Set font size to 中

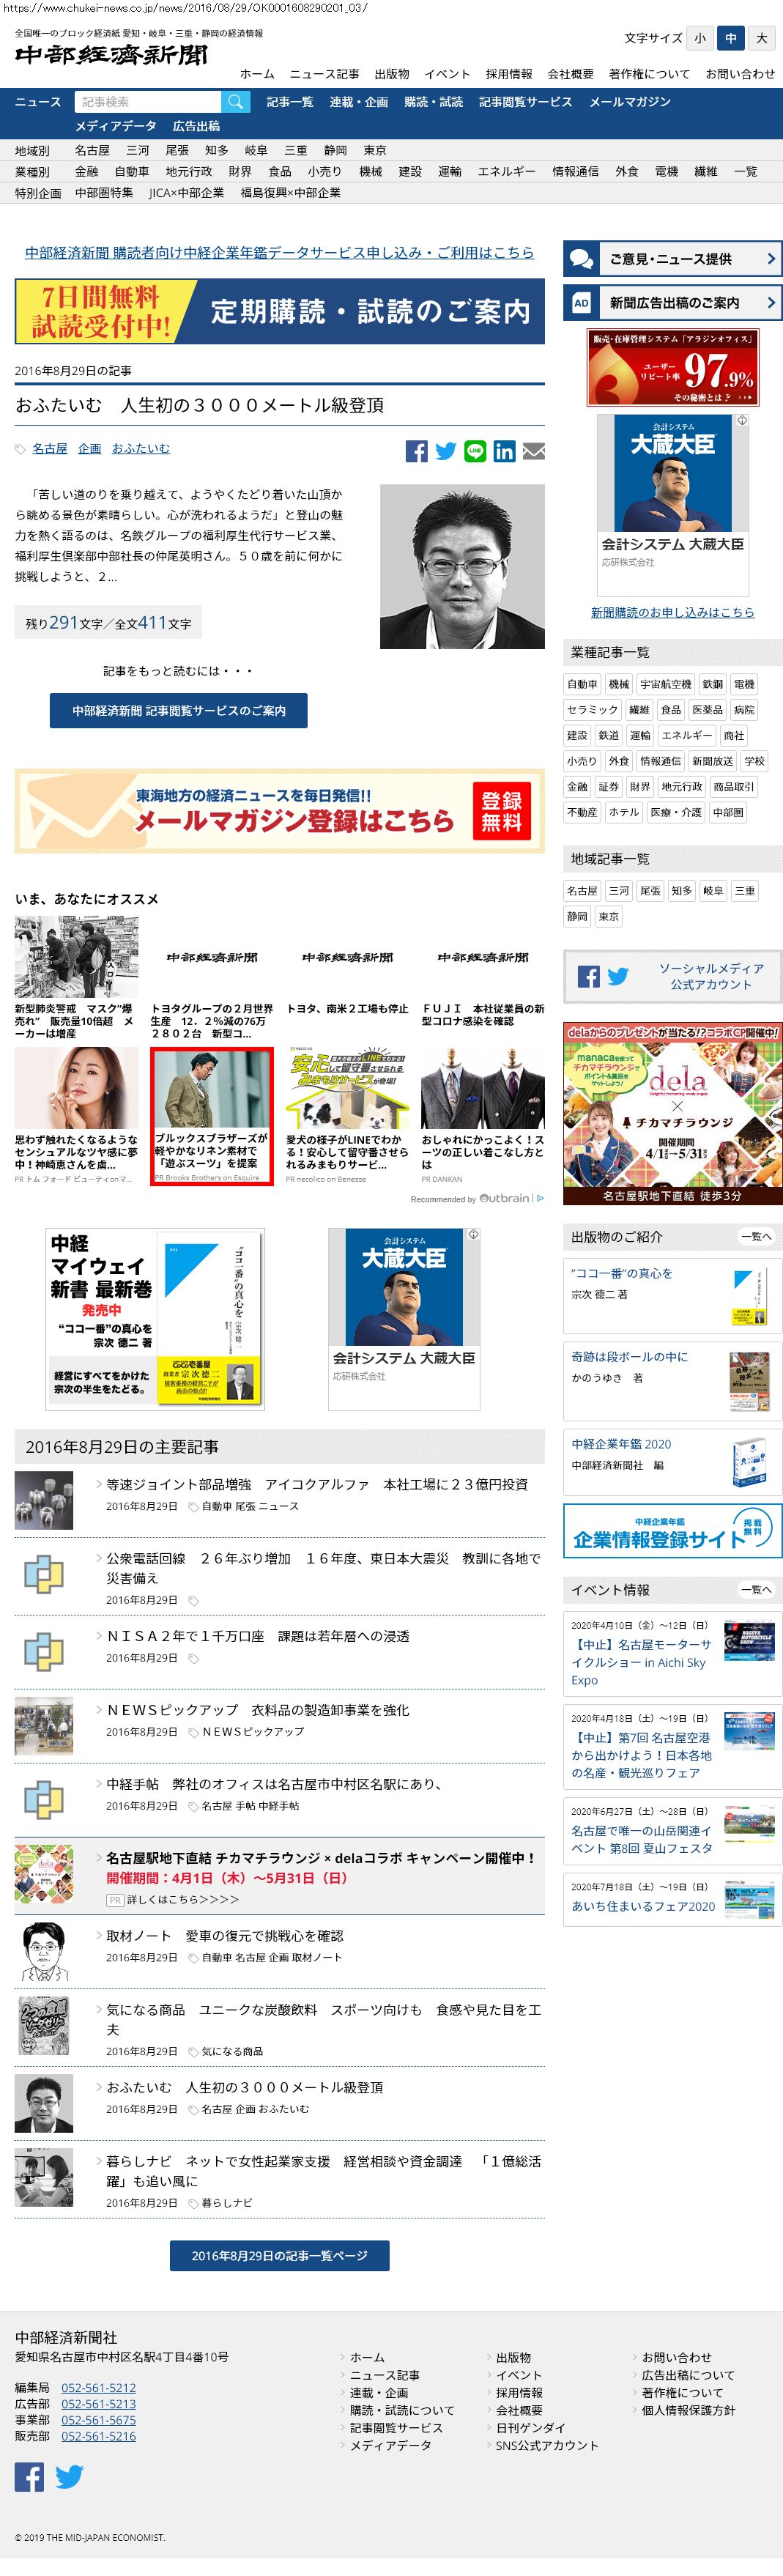[731, 38]
